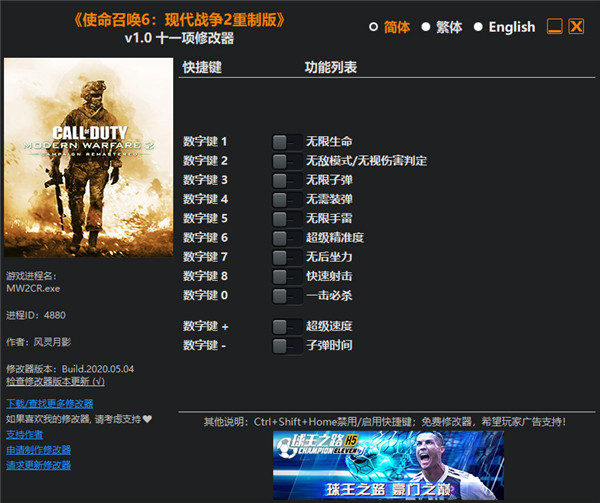Turn on the 无限子弹 switch
The image size is (600, 503).
286,180
